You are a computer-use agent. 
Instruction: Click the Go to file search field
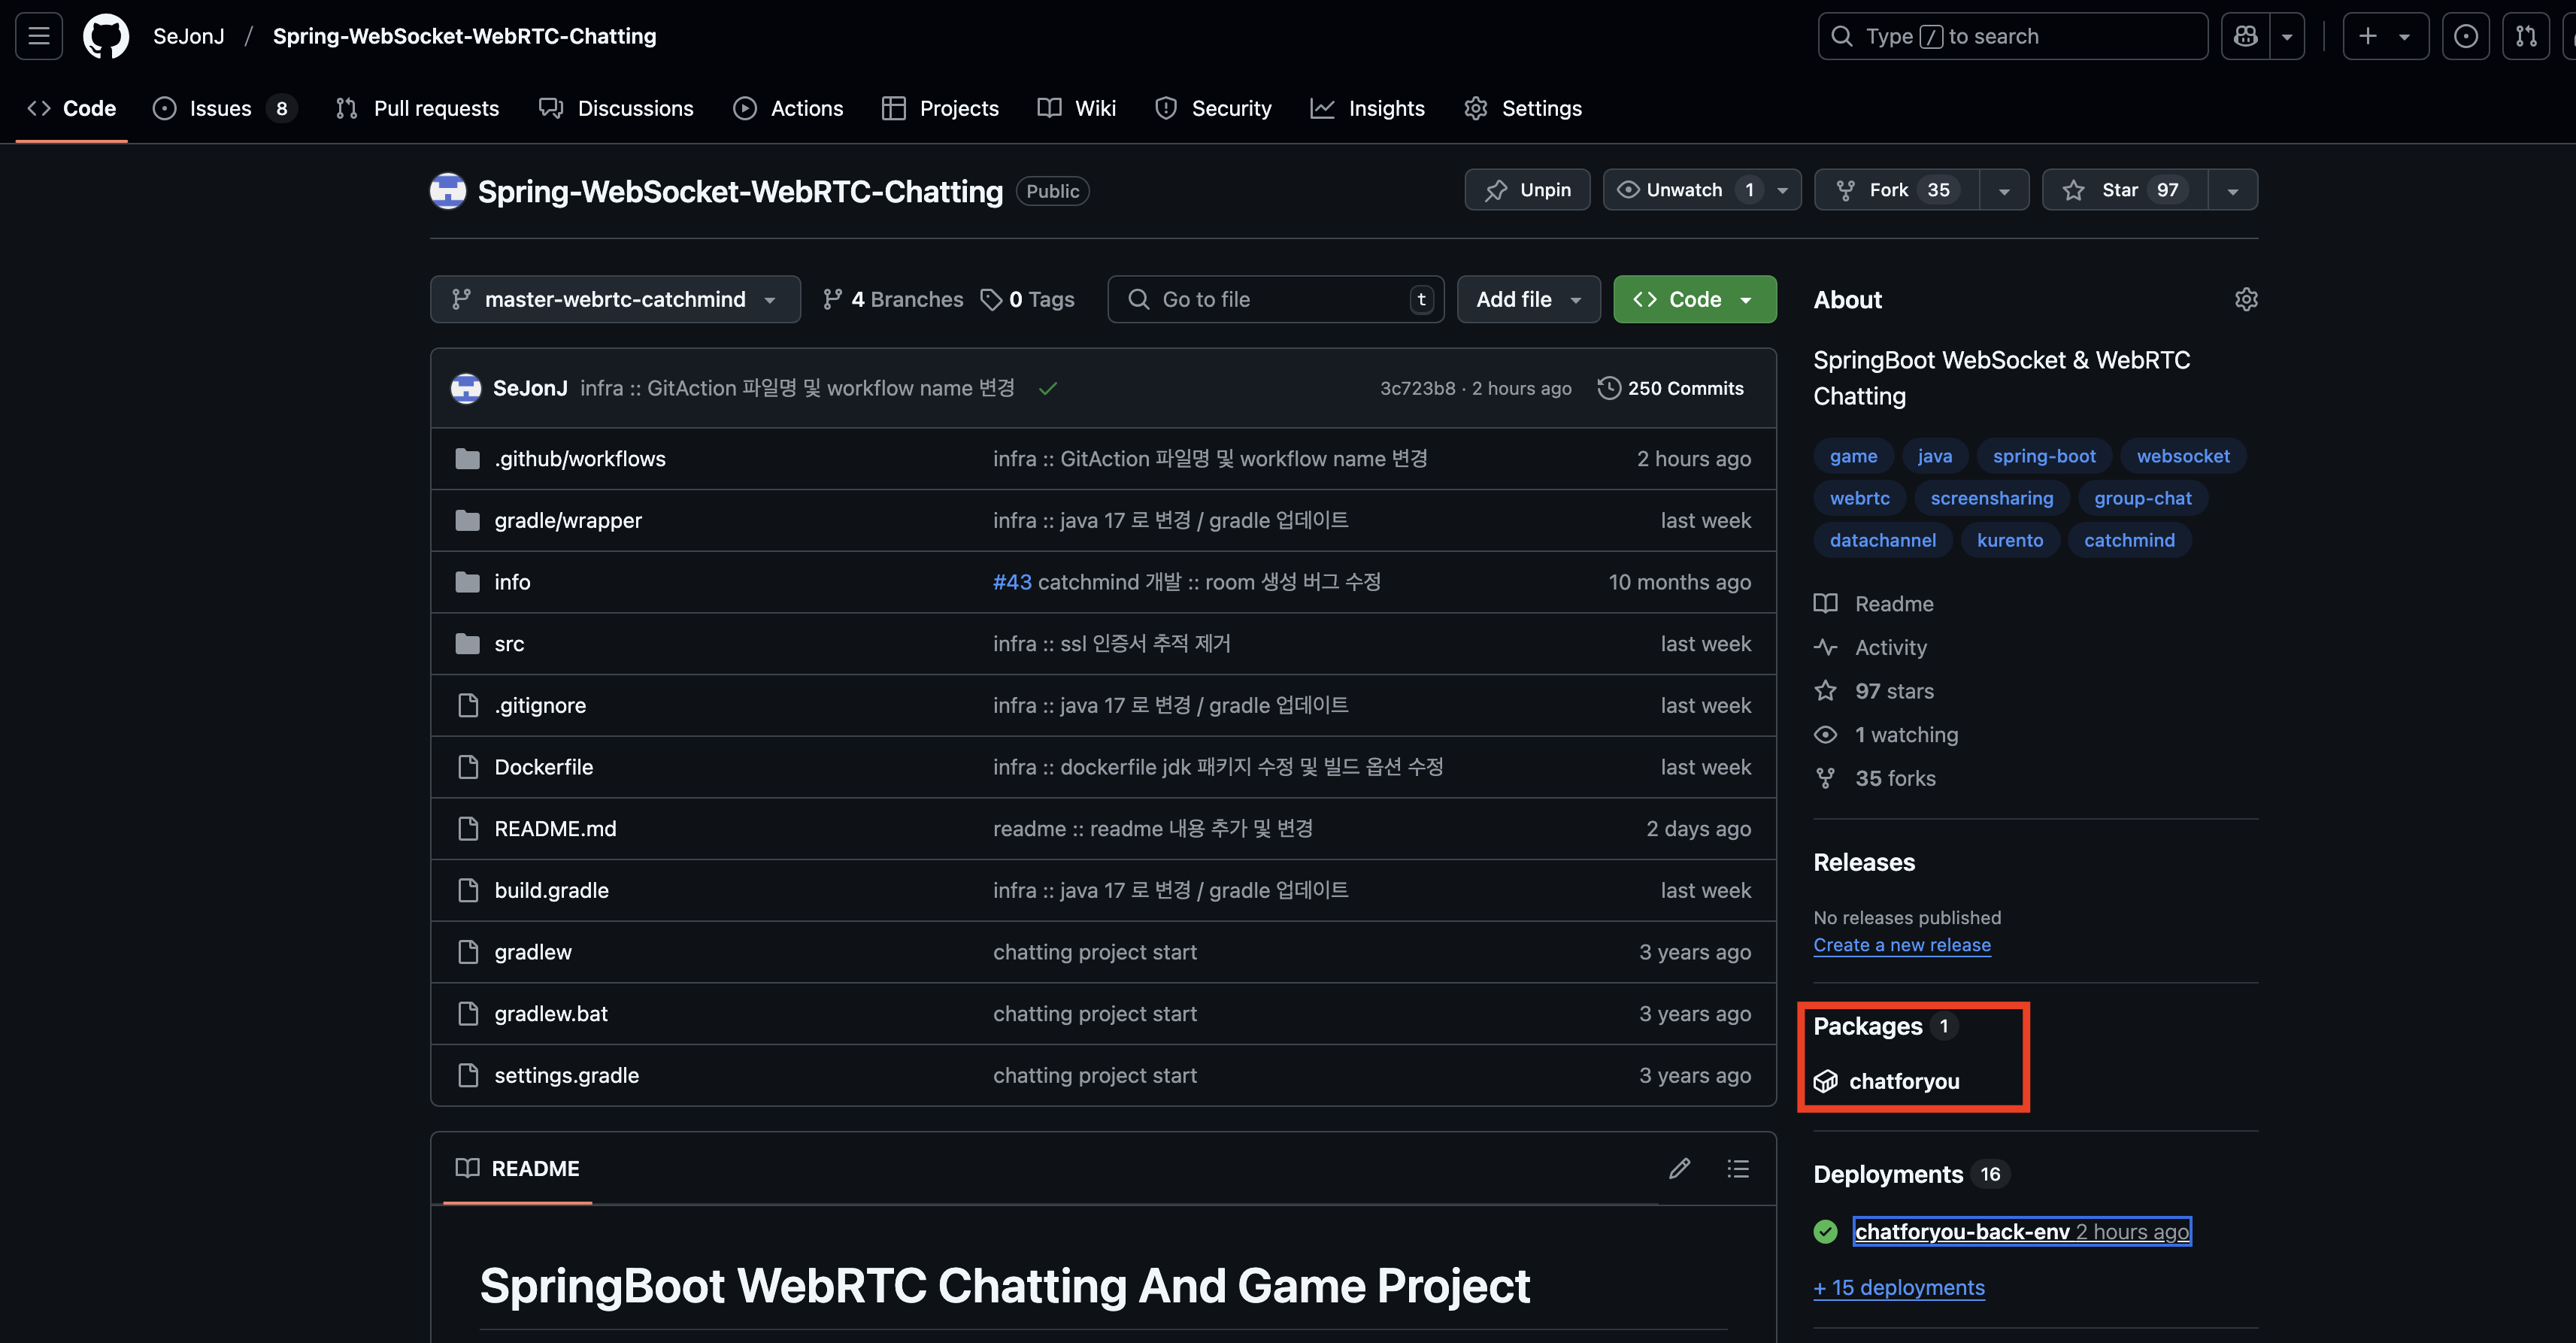click(x=1275, y=300)
